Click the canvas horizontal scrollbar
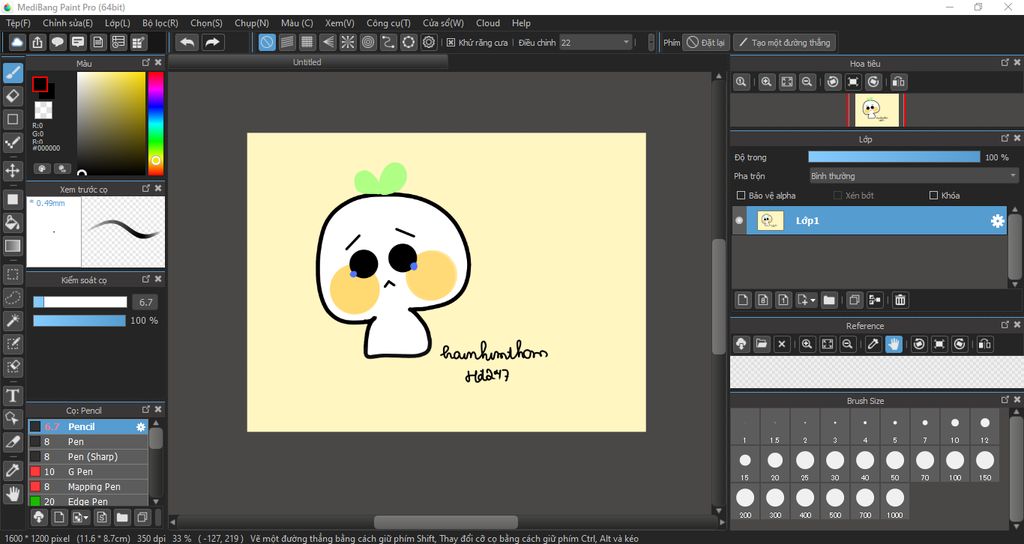Screen dimensions: 1024x544 click(x=445, y=522)
